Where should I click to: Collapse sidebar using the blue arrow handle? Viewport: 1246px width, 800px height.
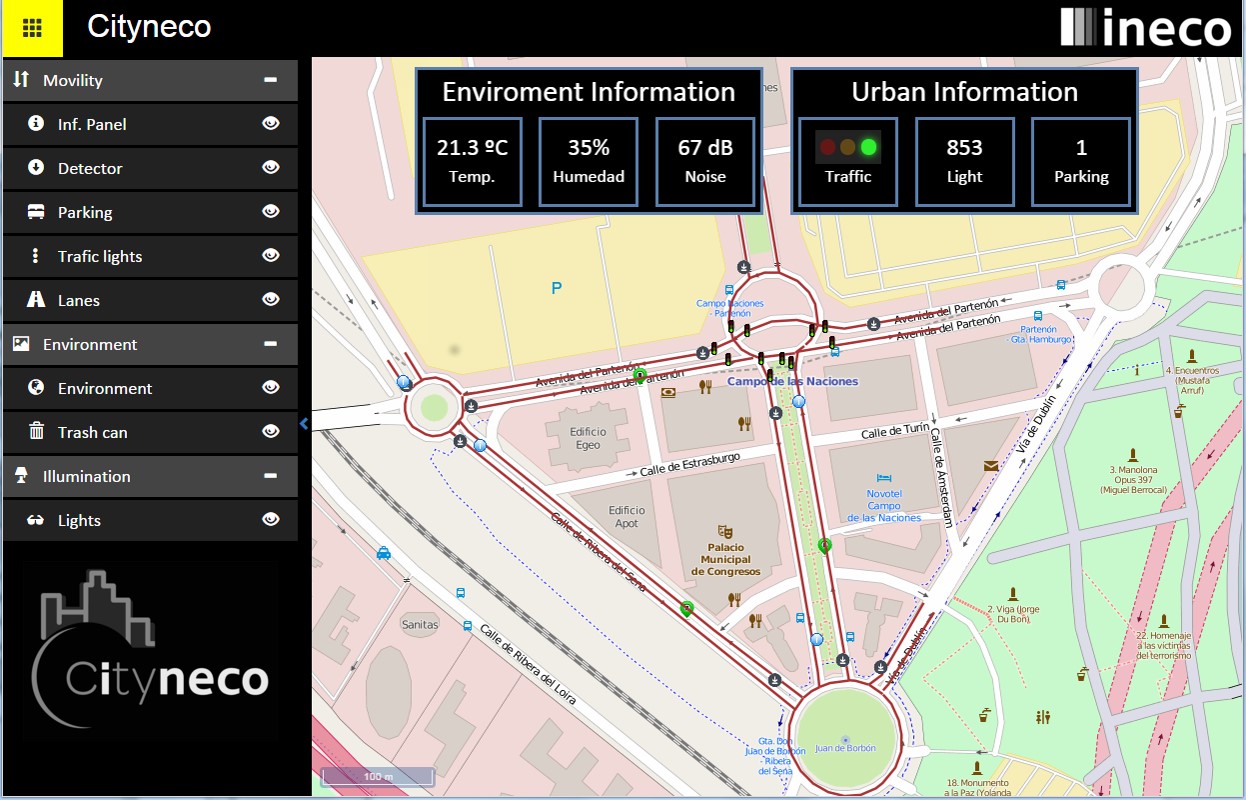point(304,424)
